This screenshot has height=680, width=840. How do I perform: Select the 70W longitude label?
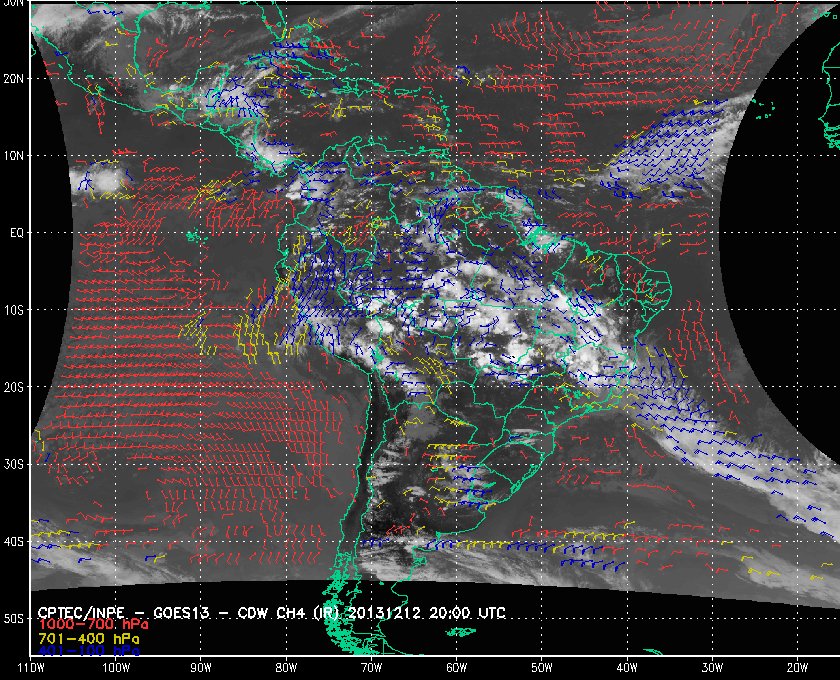pyautogui.click(x=371, y=668)
